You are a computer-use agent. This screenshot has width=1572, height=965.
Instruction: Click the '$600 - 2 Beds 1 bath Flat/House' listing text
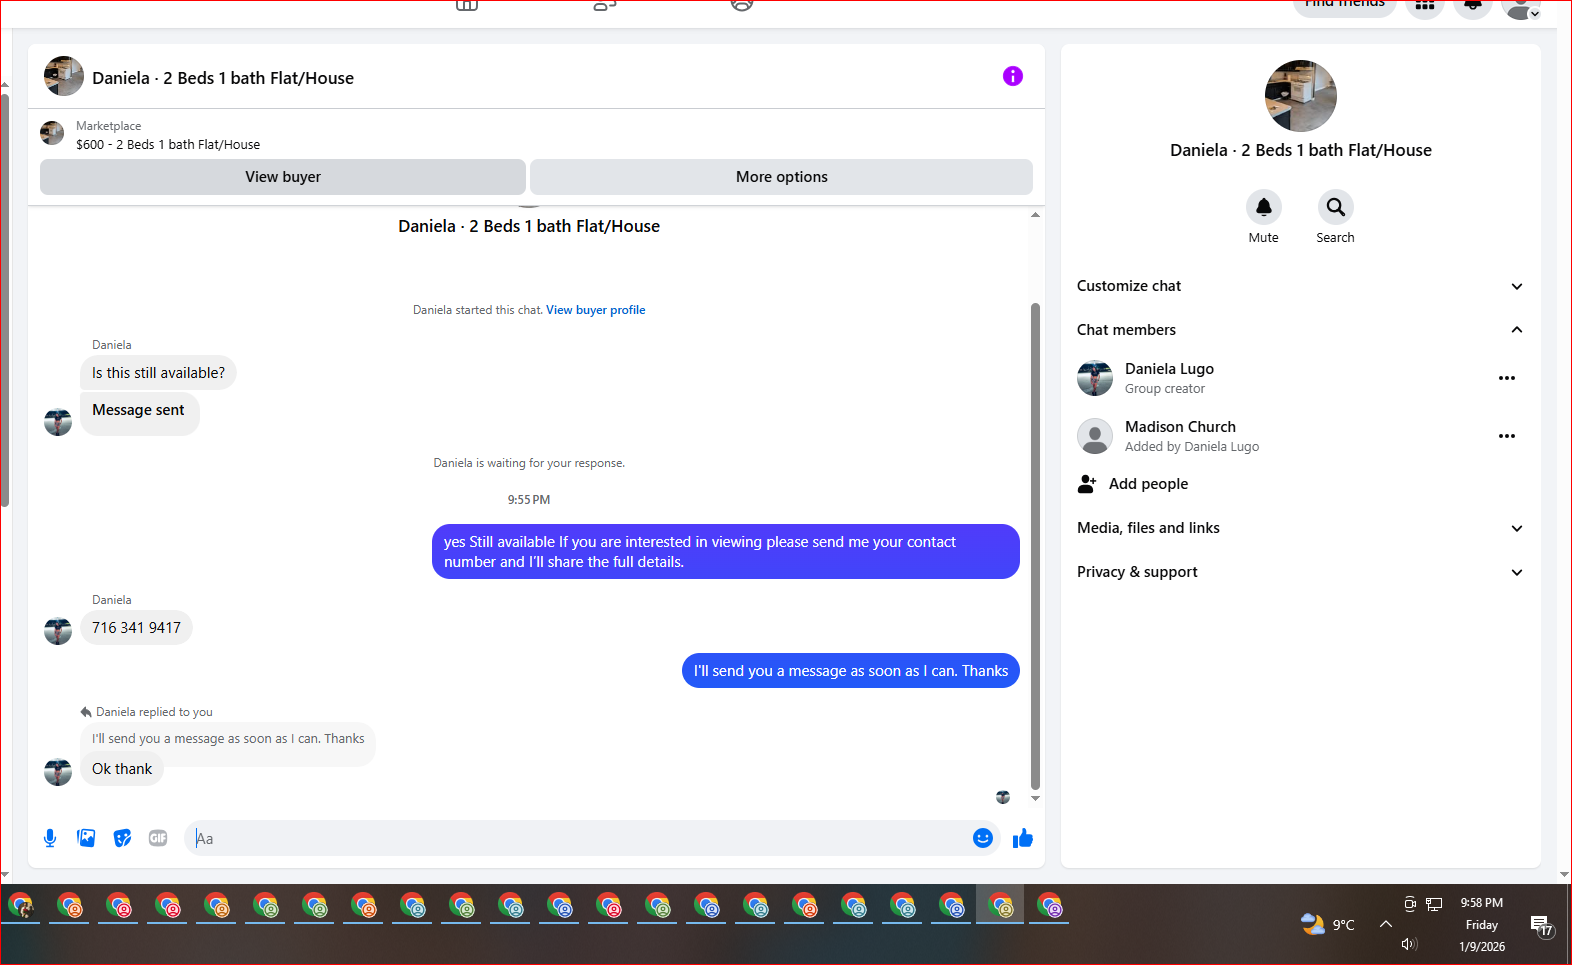(168, 145)
